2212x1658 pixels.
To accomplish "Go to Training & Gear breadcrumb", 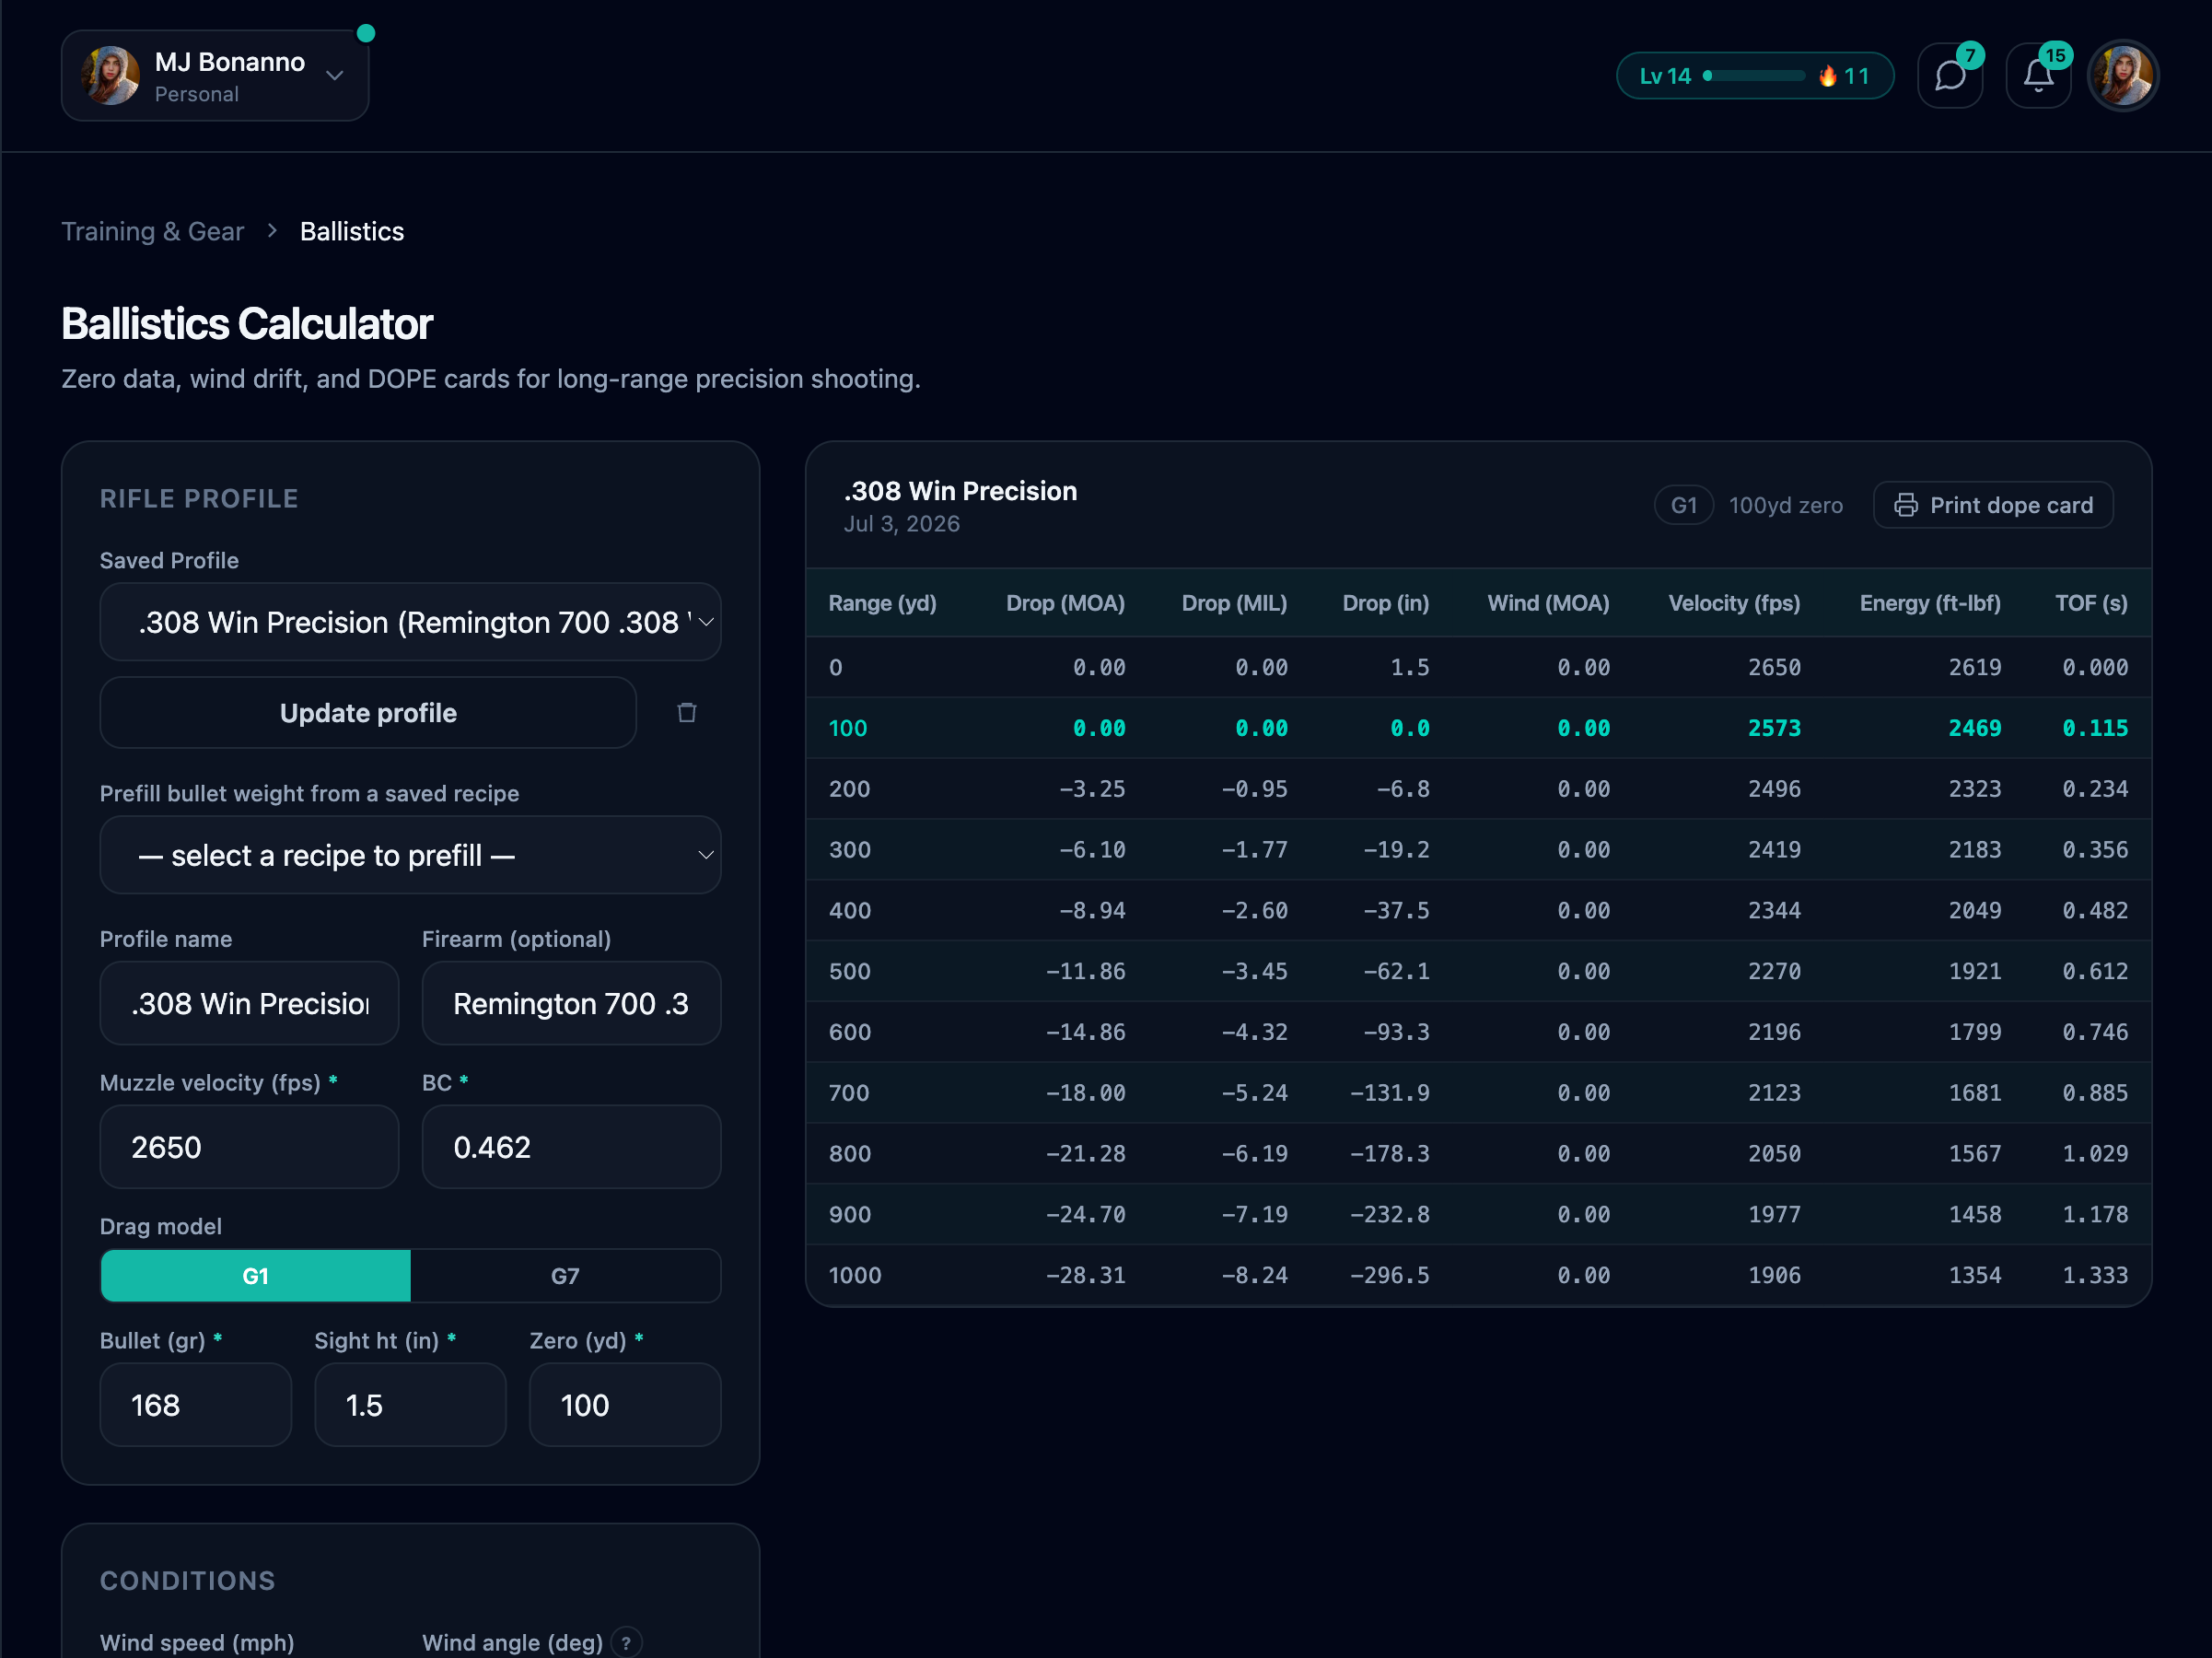I will [x=152, y=231].
